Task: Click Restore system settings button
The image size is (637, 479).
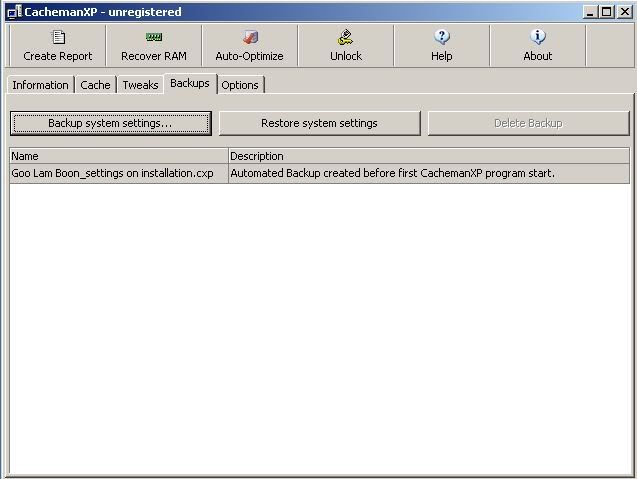Action: [x=319, y=123]
